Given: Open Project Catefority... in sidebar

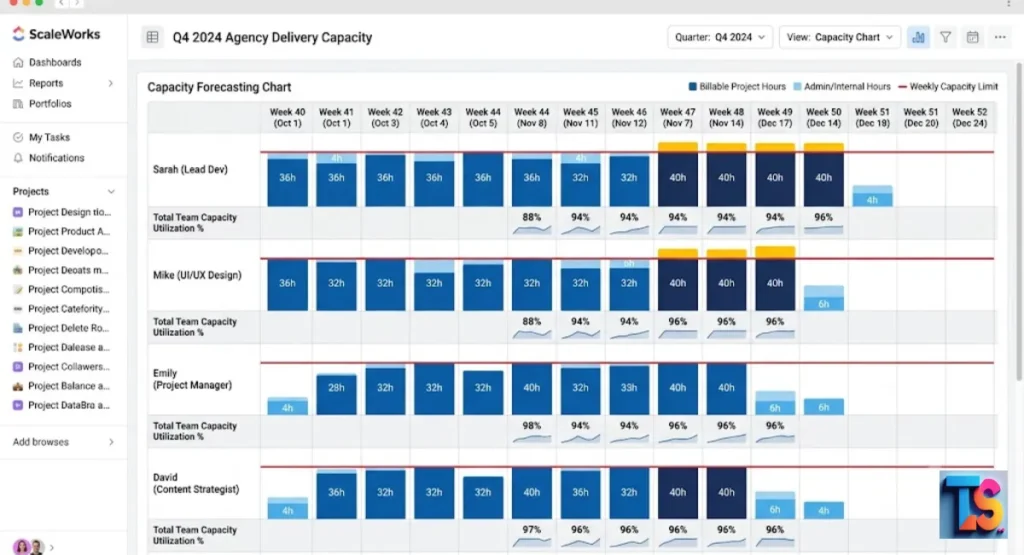Looking at the screenshot, I should (x=69, y=309).
